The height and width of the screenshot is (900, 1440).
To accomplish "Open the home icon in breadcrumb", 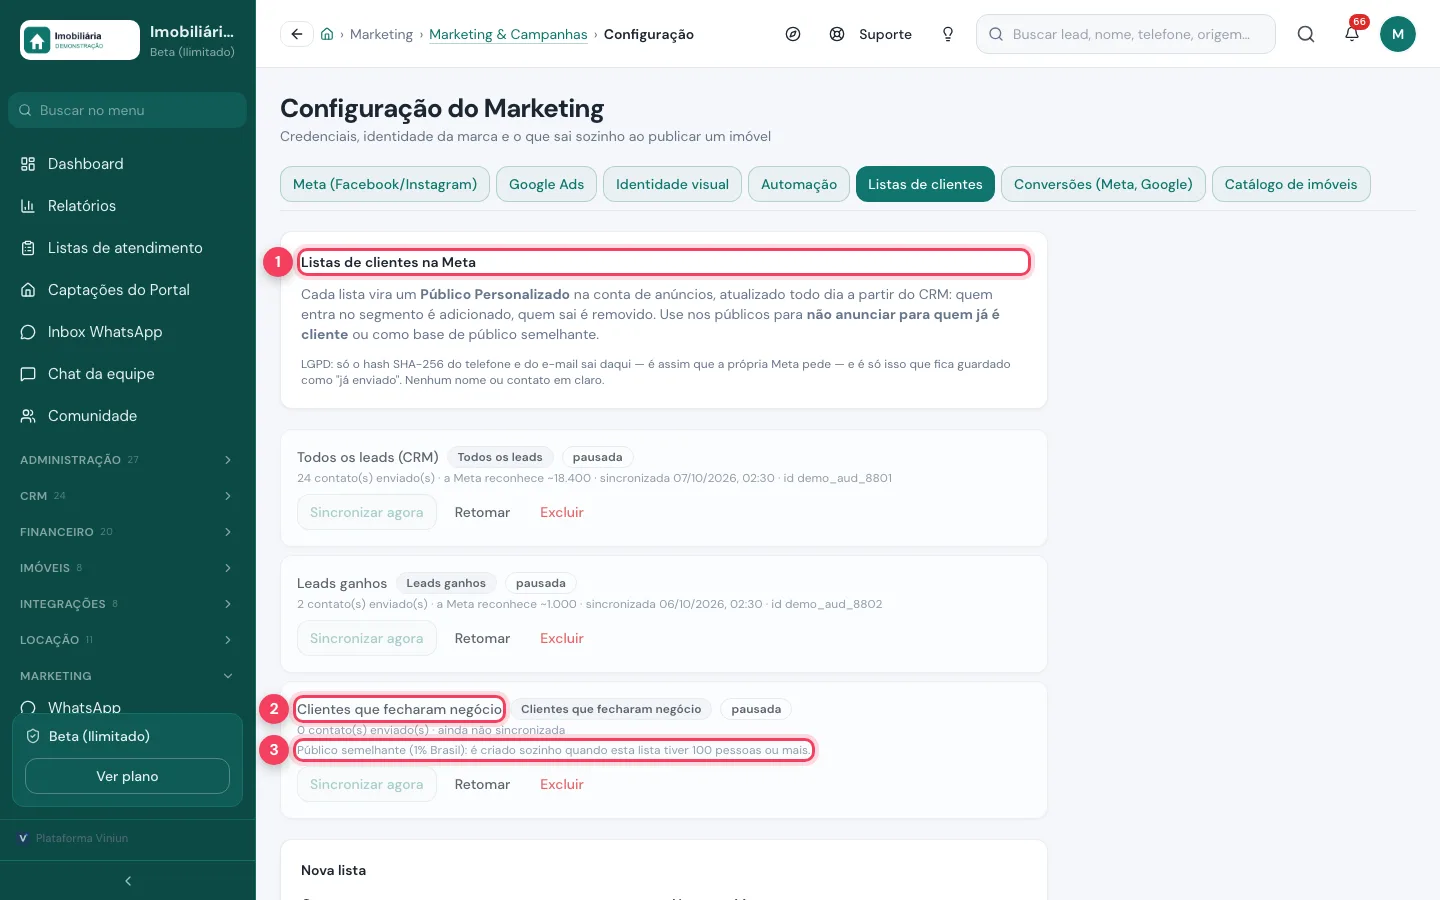I will 327,34.
